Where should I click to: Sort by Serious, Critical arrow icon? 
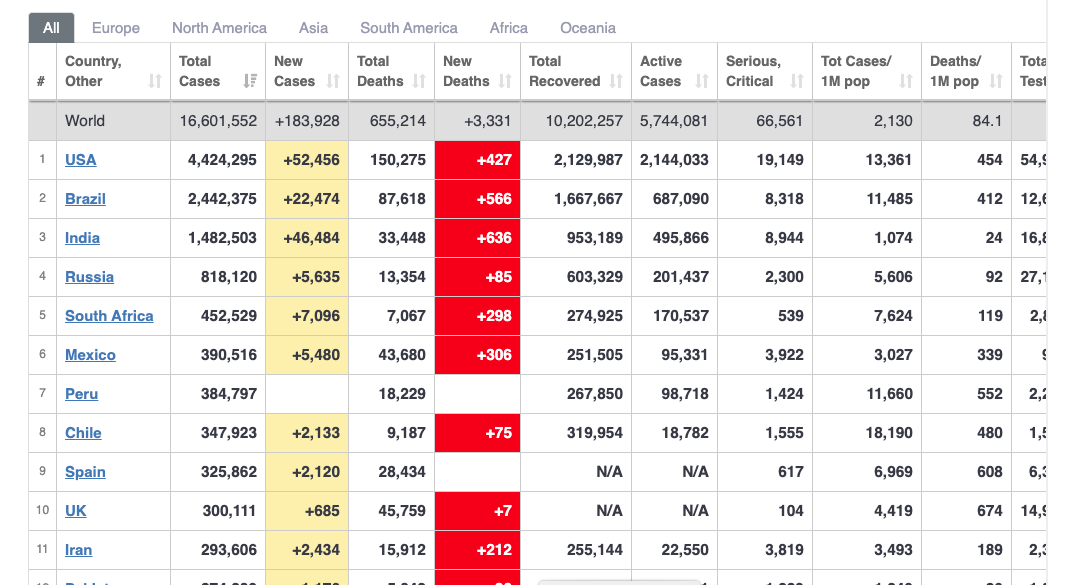(x=797, y=81)
